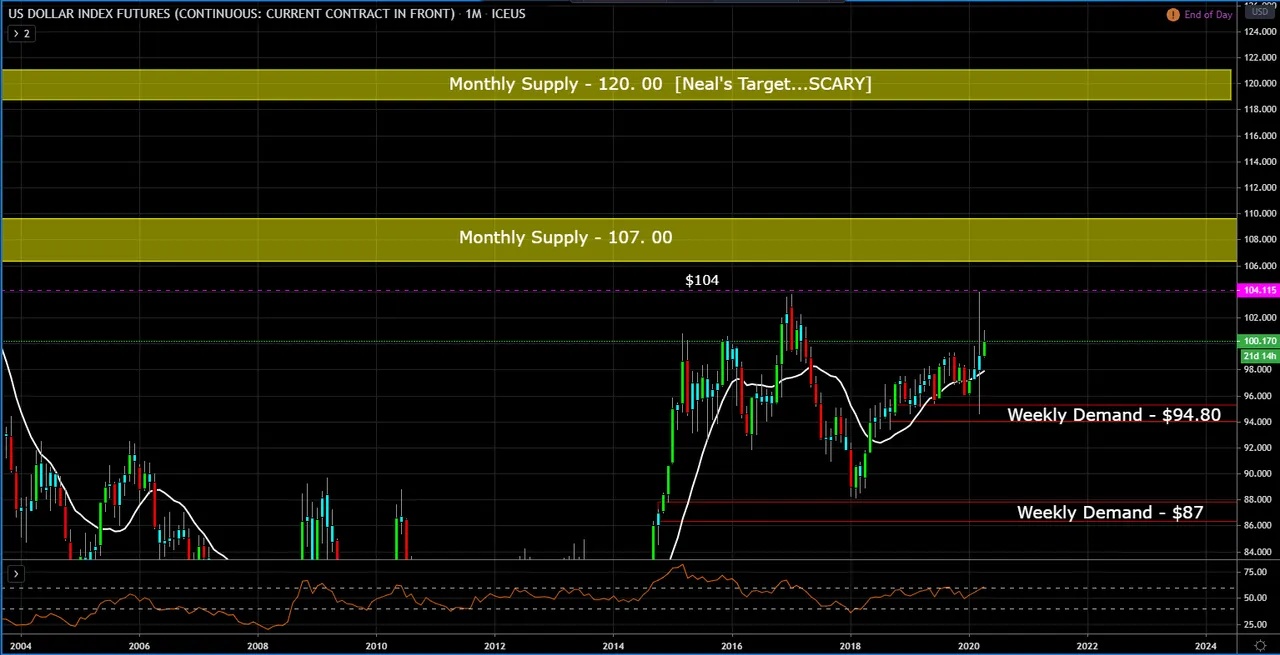The image size is (1280, 655).
Task: Expand the RSI pane legend arrow
Action: [16, 574]
